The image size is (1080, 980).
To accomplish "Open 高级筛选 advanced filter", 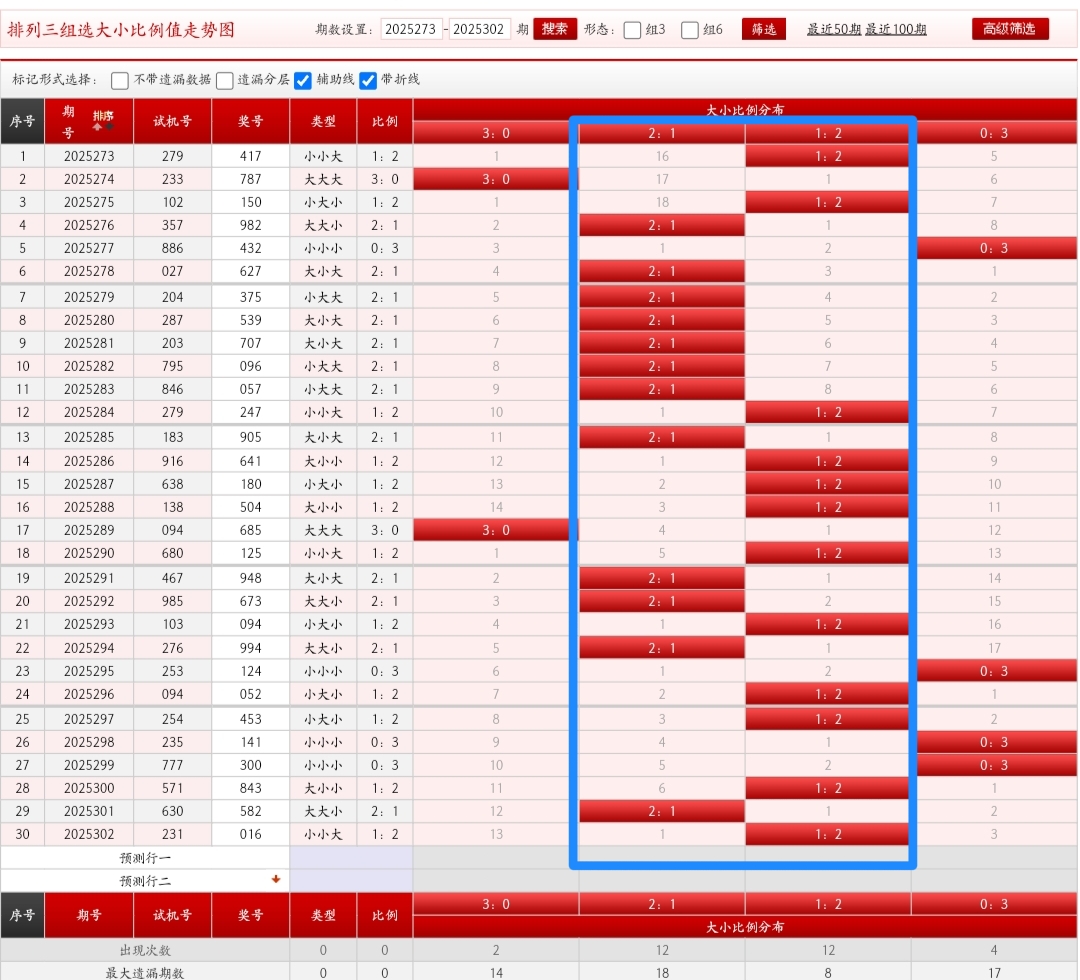I will pyautogui.click(x=1010, y=29).
